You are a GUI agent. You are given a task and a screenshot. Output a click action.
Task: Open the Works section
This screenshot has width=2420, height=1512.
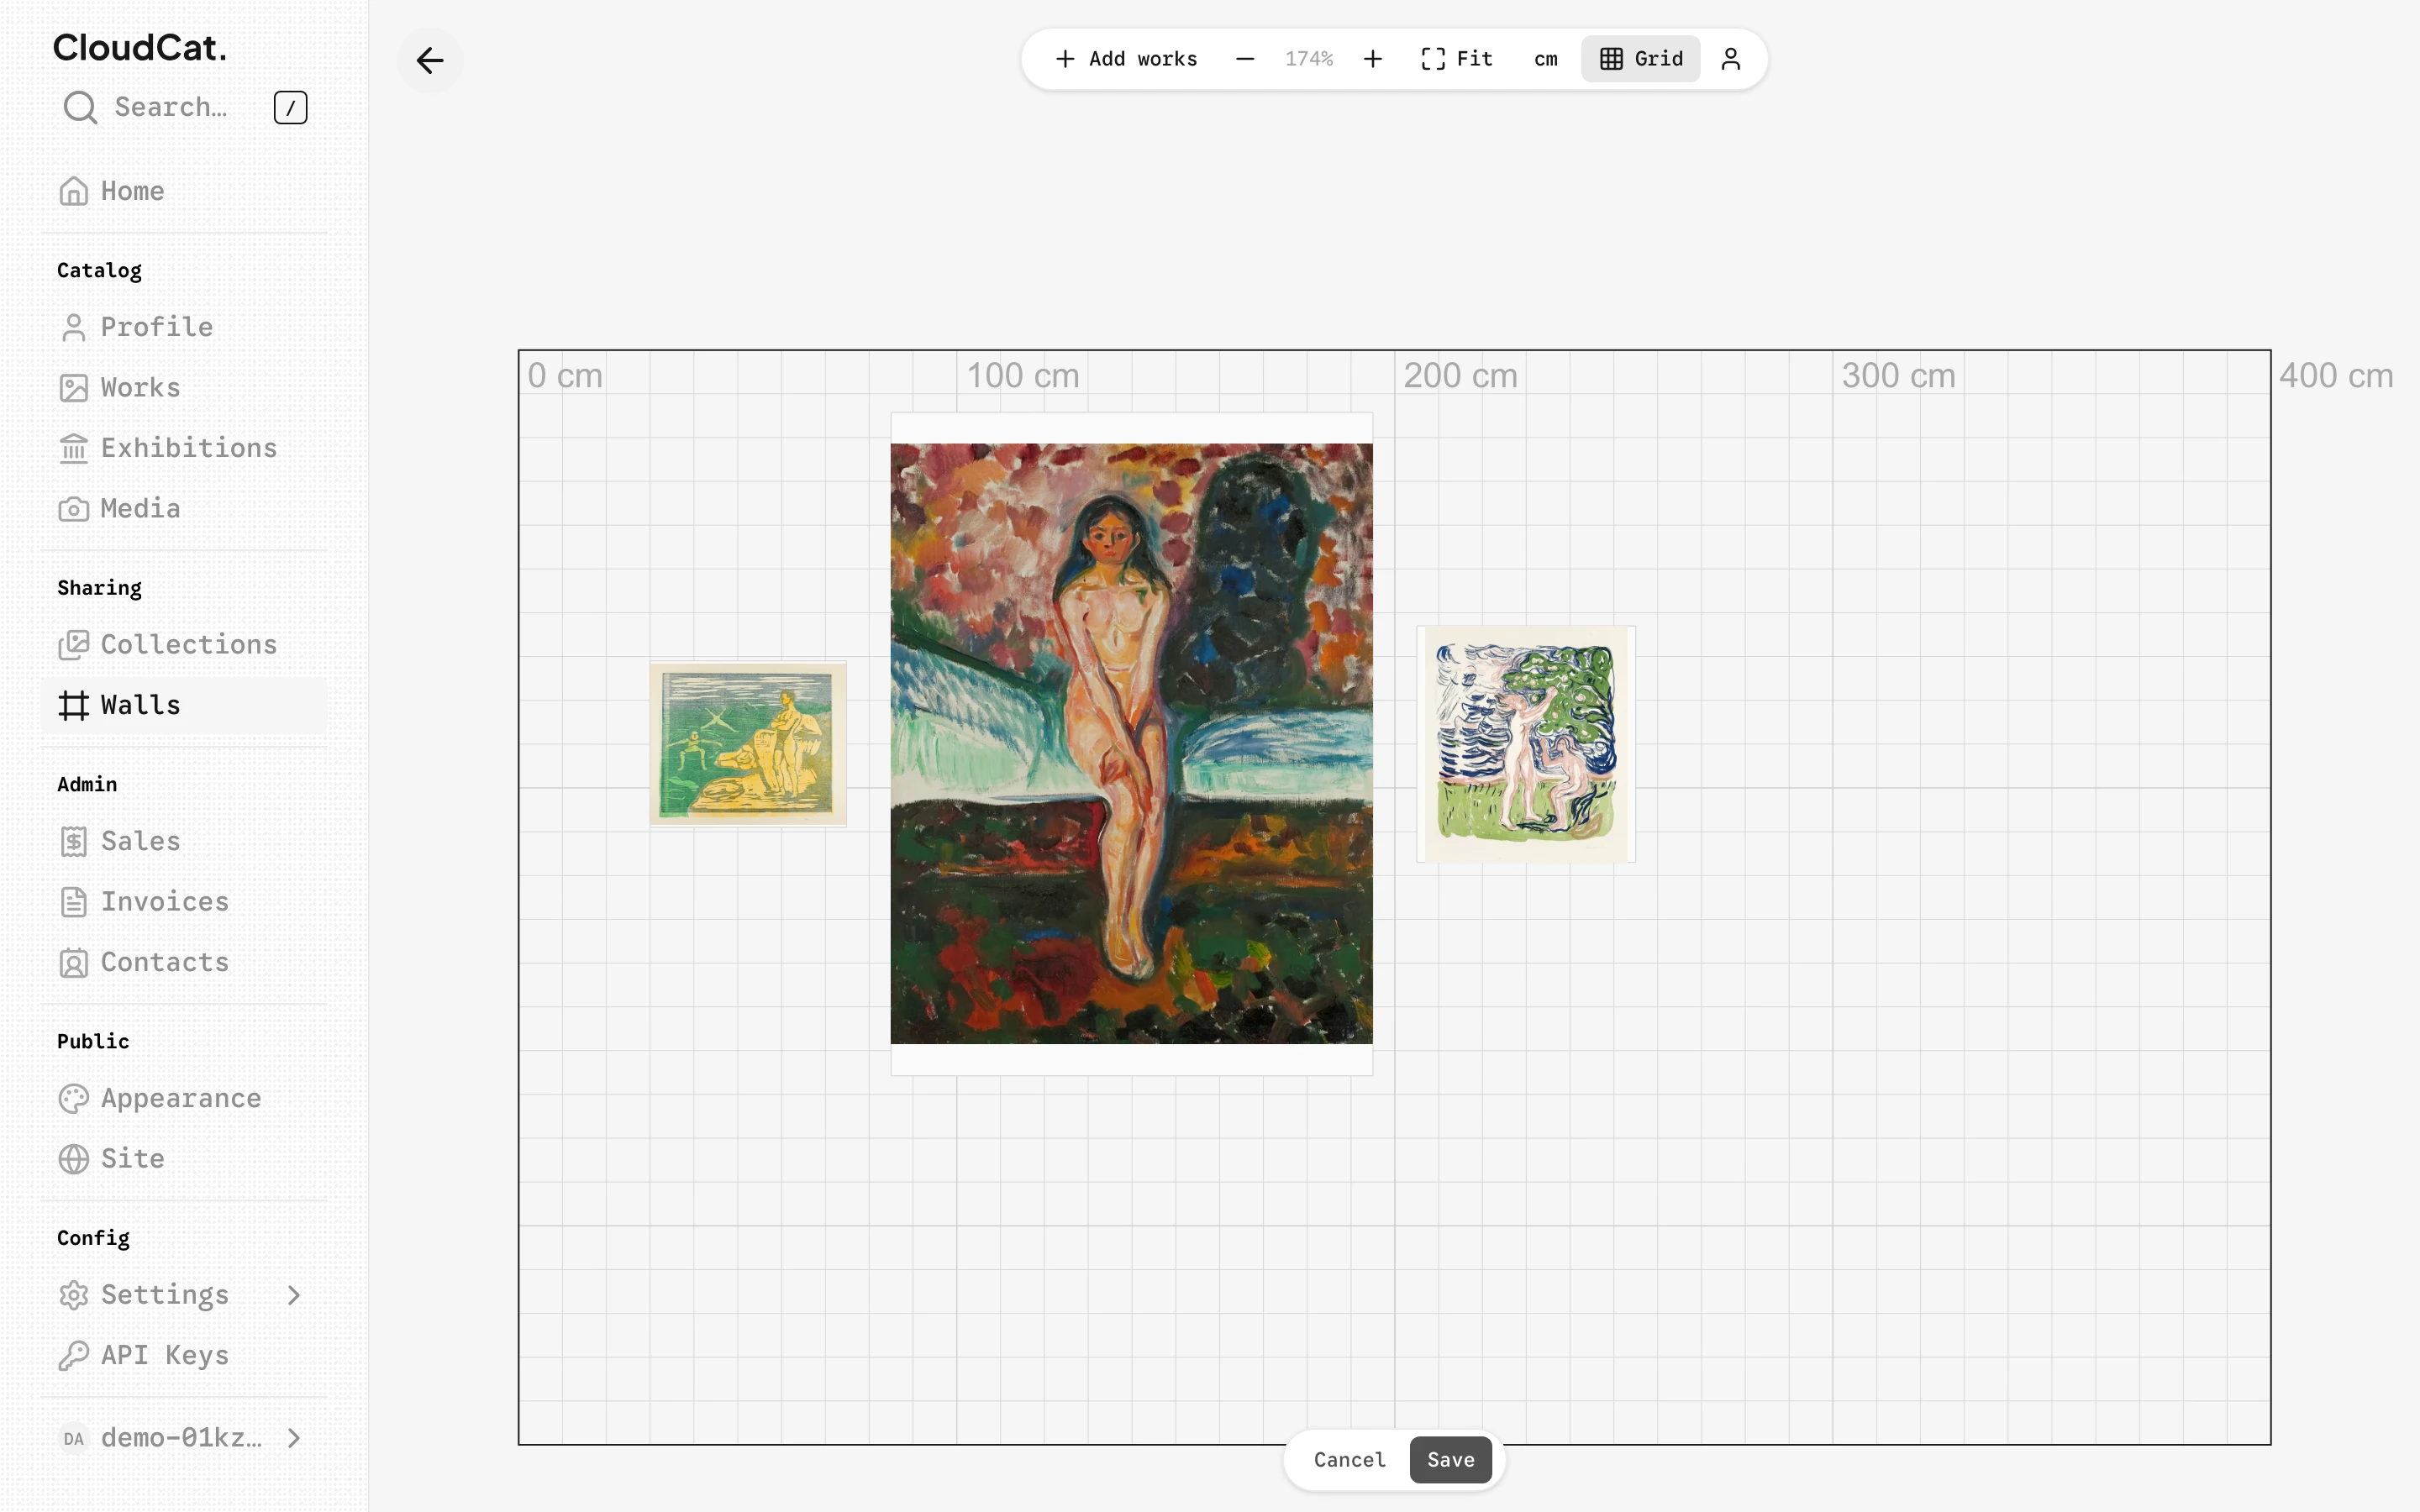pyautogui.click(x=184, y=388)
